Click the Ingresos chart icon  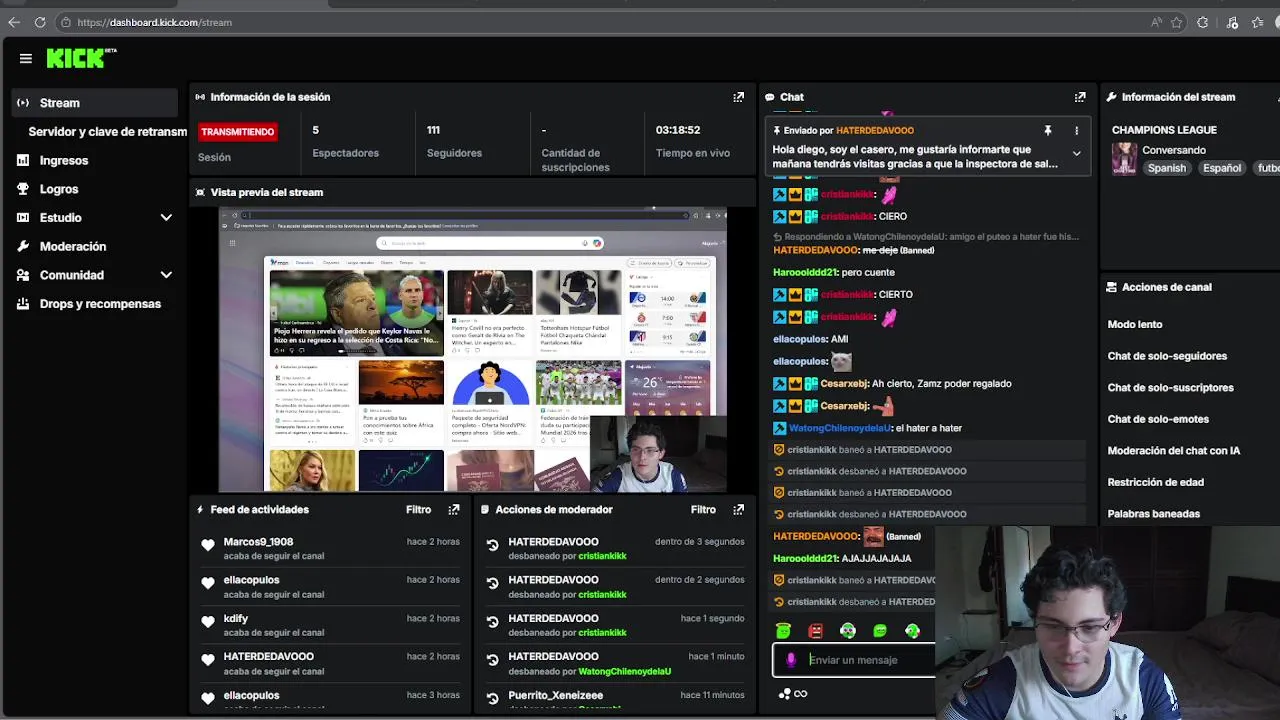point(23,160)
